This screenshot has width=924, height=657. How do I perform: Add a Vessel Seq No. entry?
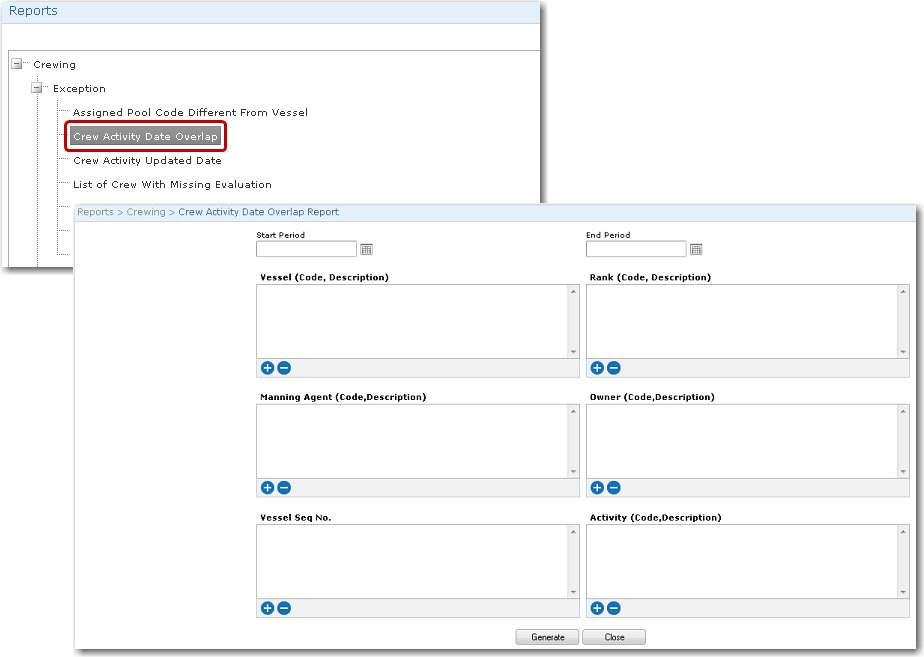[x=267, y=608]
